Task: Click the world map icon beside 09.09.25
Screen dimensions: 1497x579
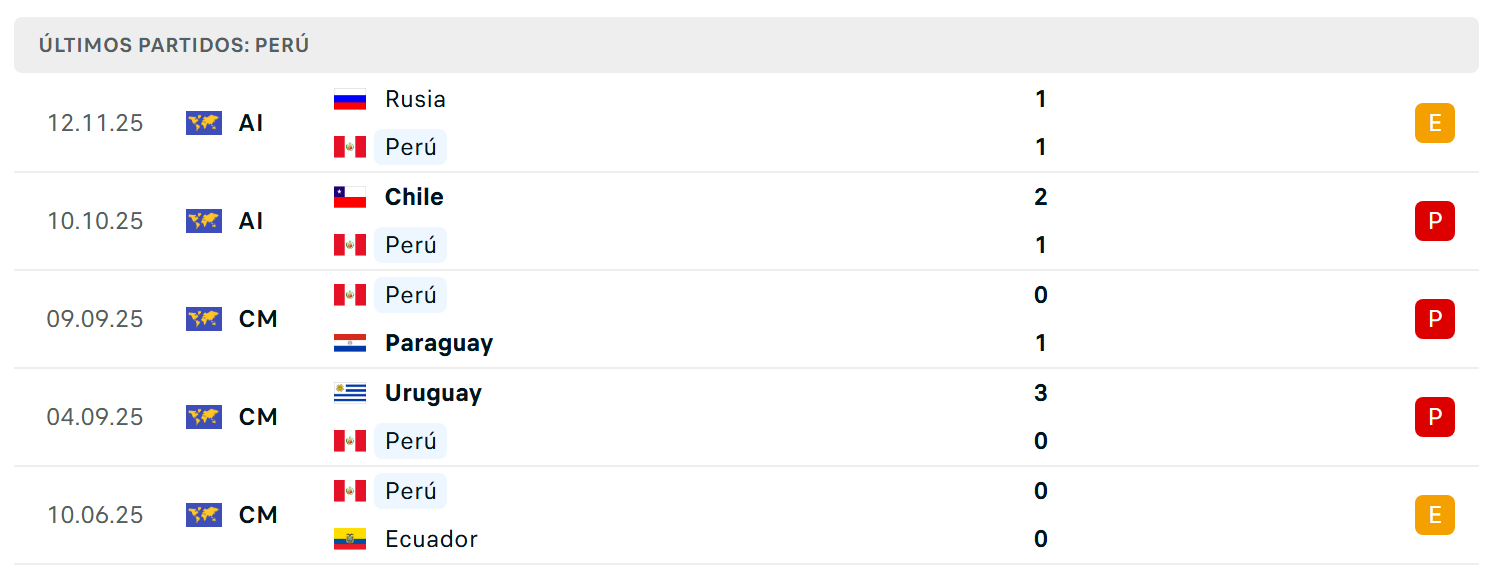Action: [204, 319]
